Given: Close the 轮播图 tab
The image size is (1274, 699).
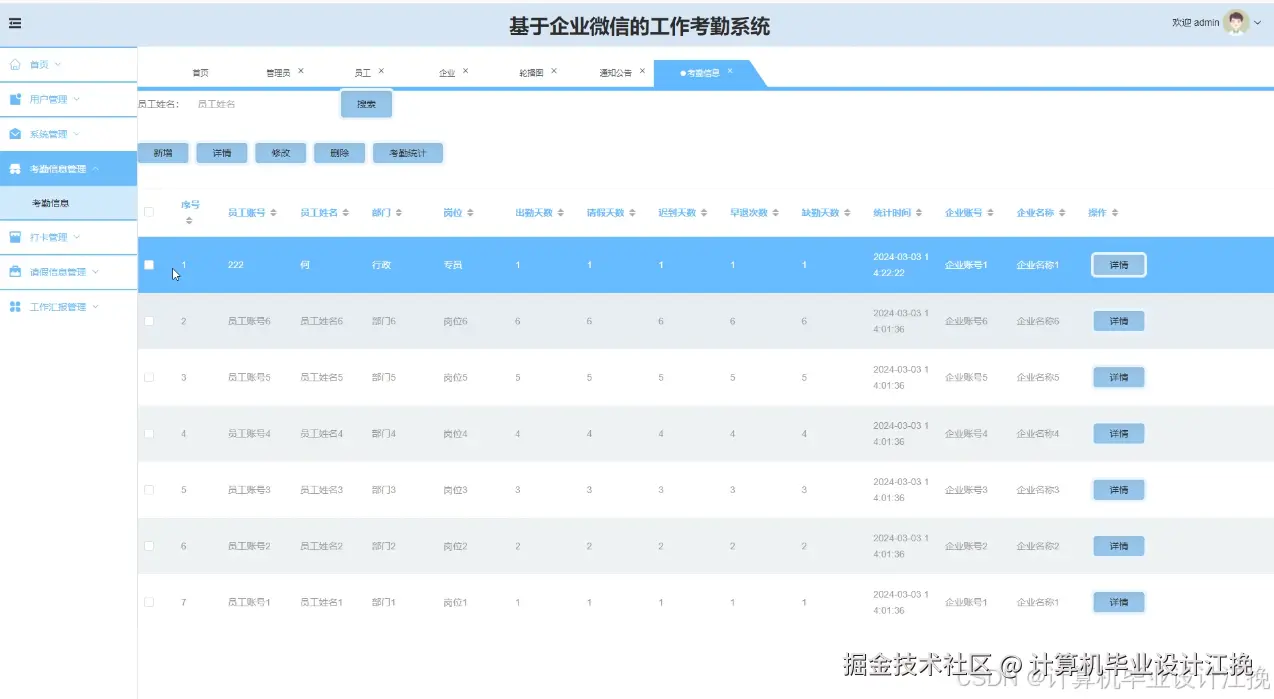Looking at the screenshot, I should [554, 71].
